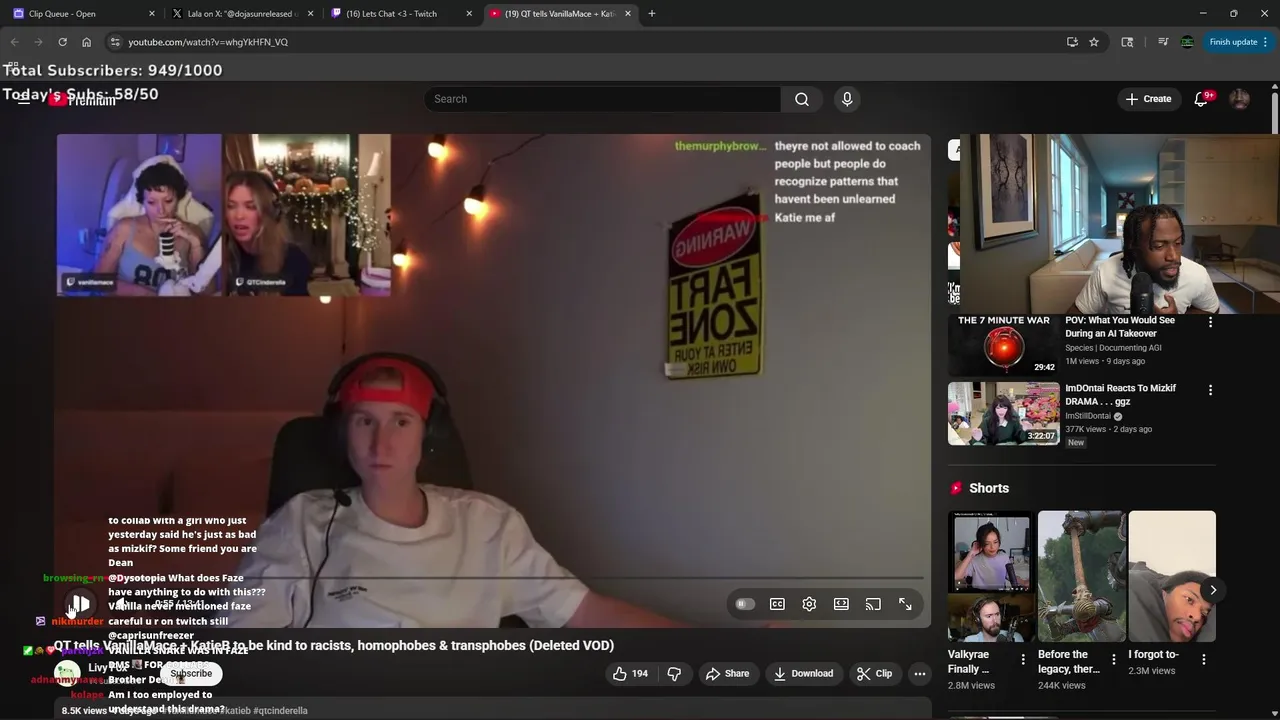Subscribe to the channel
The width and height of the screenshot is (1280, 720).
coord(191,673)
